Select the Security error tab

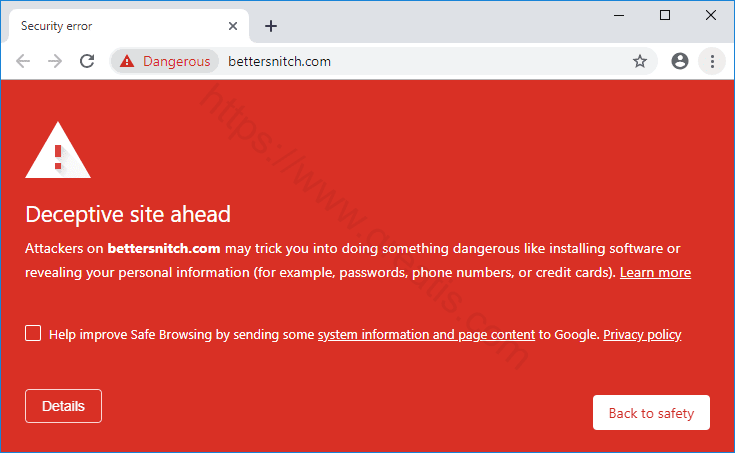129,26
